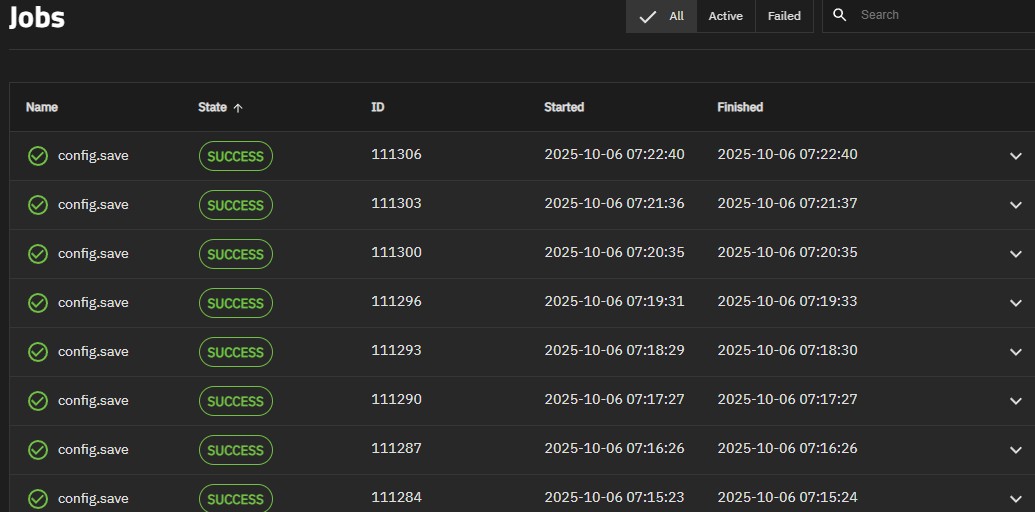
Task: Sort jobs by ID column header
Action: [x=377, y=107]
